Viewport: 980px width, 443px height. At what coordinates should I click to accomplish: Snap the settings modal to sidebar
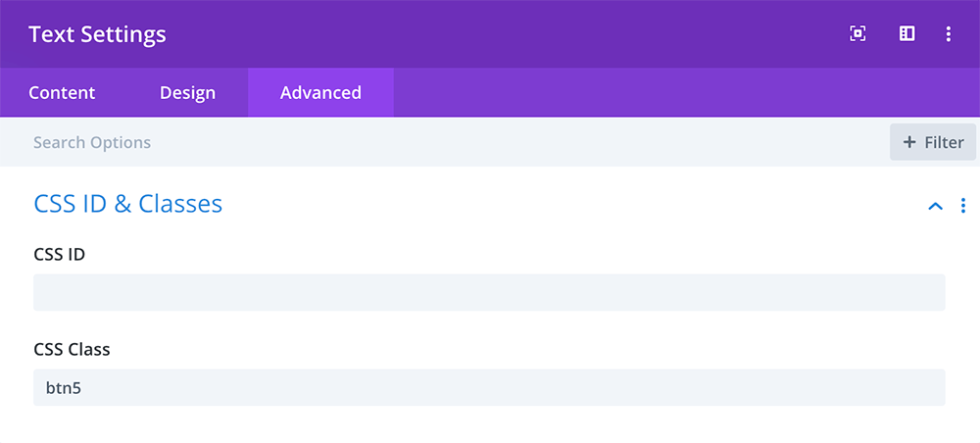click(907, 34)
